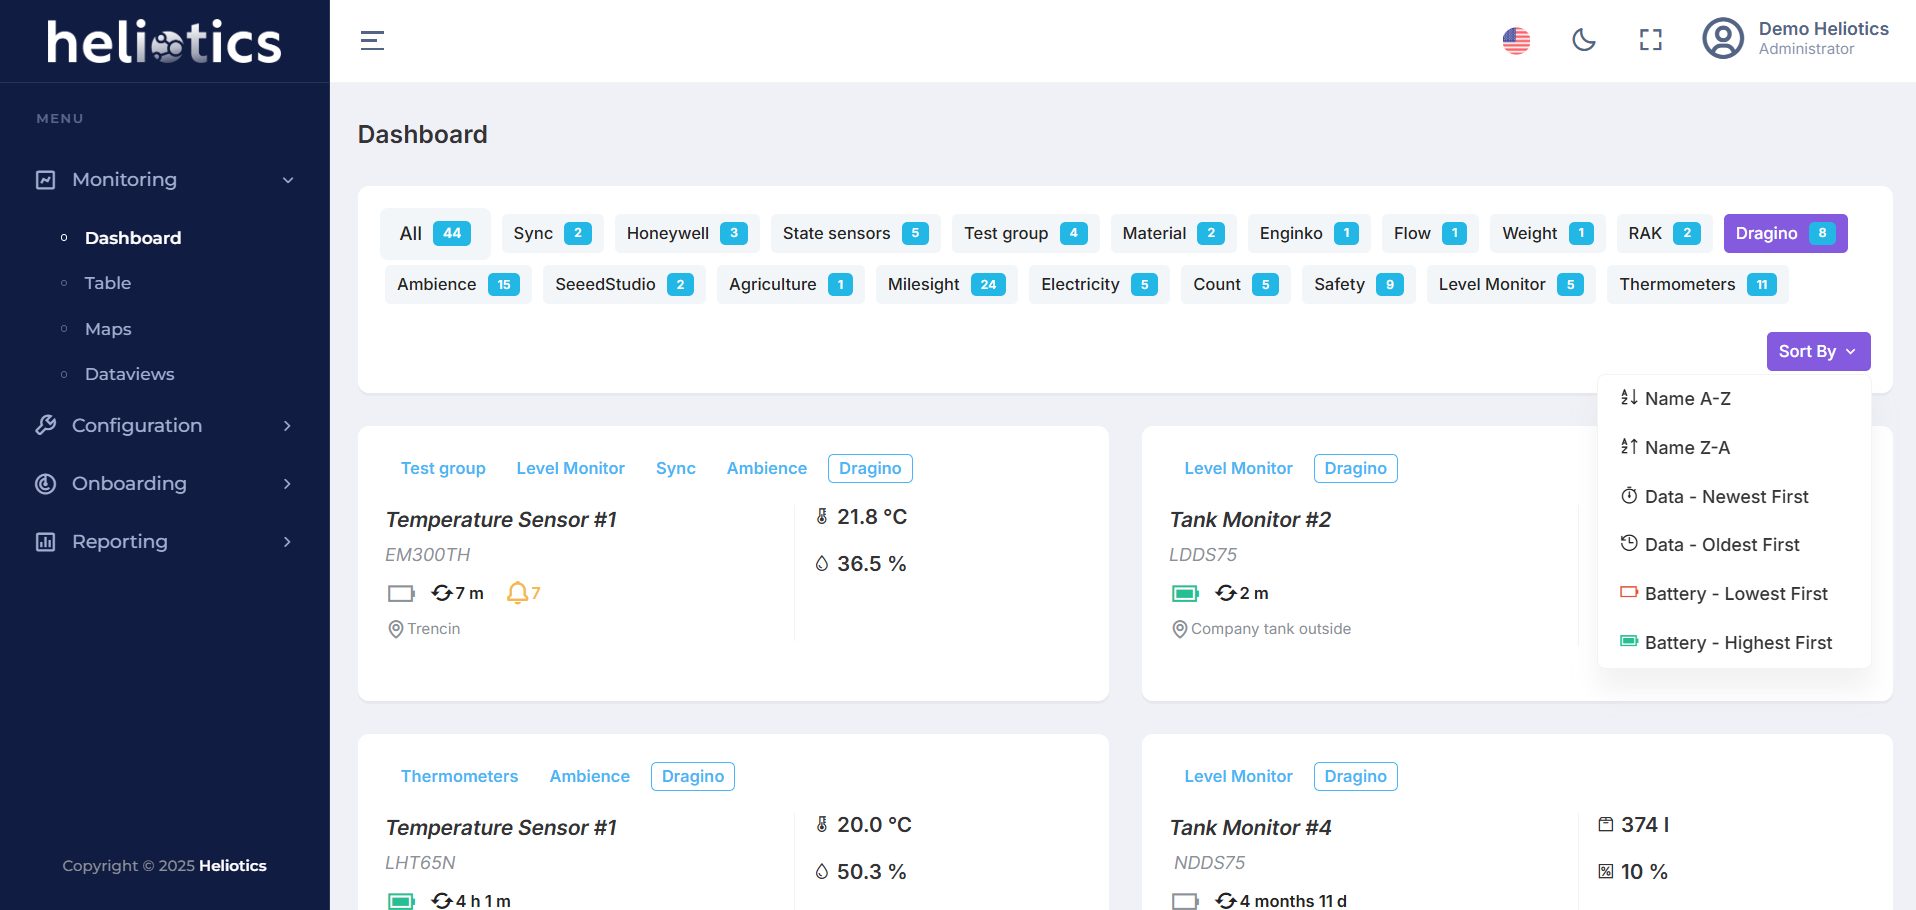Open the Table sidebar item
This screenshot has height=910, width=1916.
[108, 283]
